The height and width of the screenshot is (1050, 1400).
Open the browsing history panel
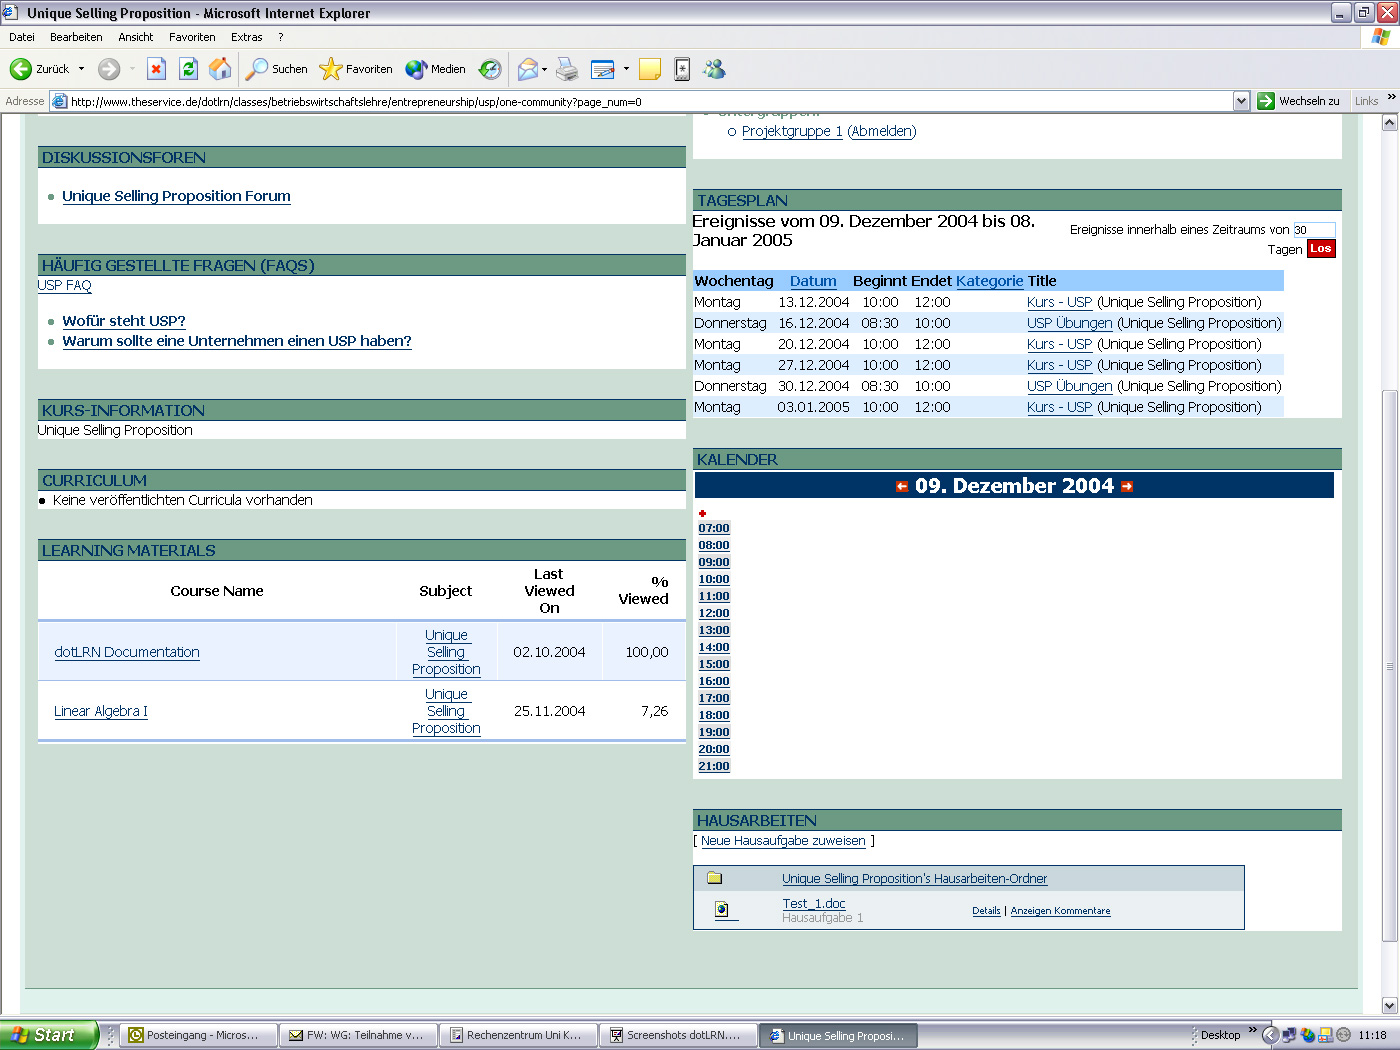click(x=489, y=69)
